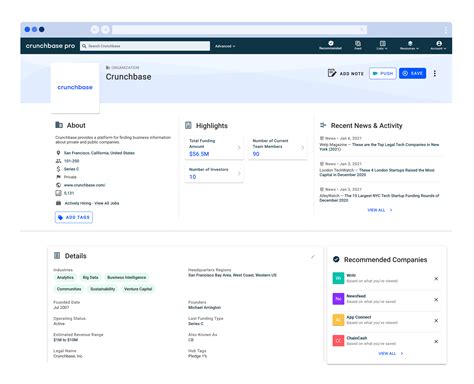This screenshot has height=384, width=474.
Task: Click the briefcase icon next to Actively Hiring
Action: point(58,203)
